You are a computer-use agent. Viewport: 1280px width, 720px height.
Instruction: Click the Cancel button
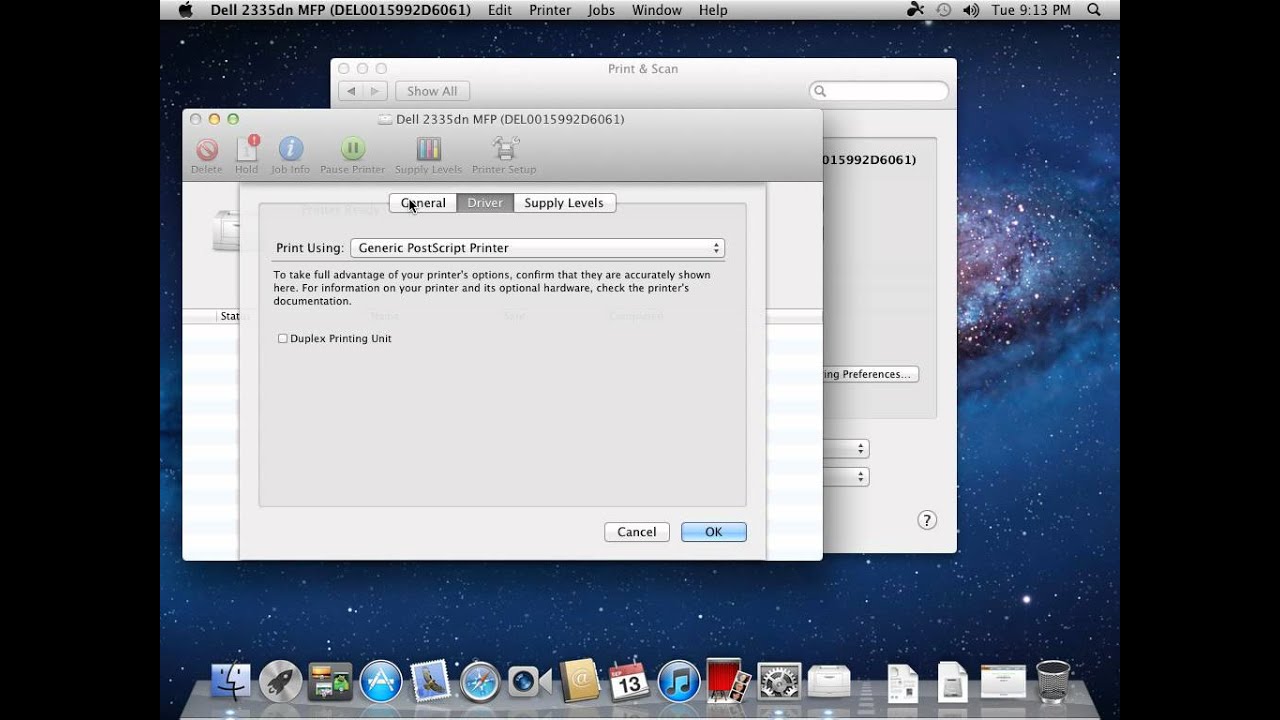(x=637, y=532)
